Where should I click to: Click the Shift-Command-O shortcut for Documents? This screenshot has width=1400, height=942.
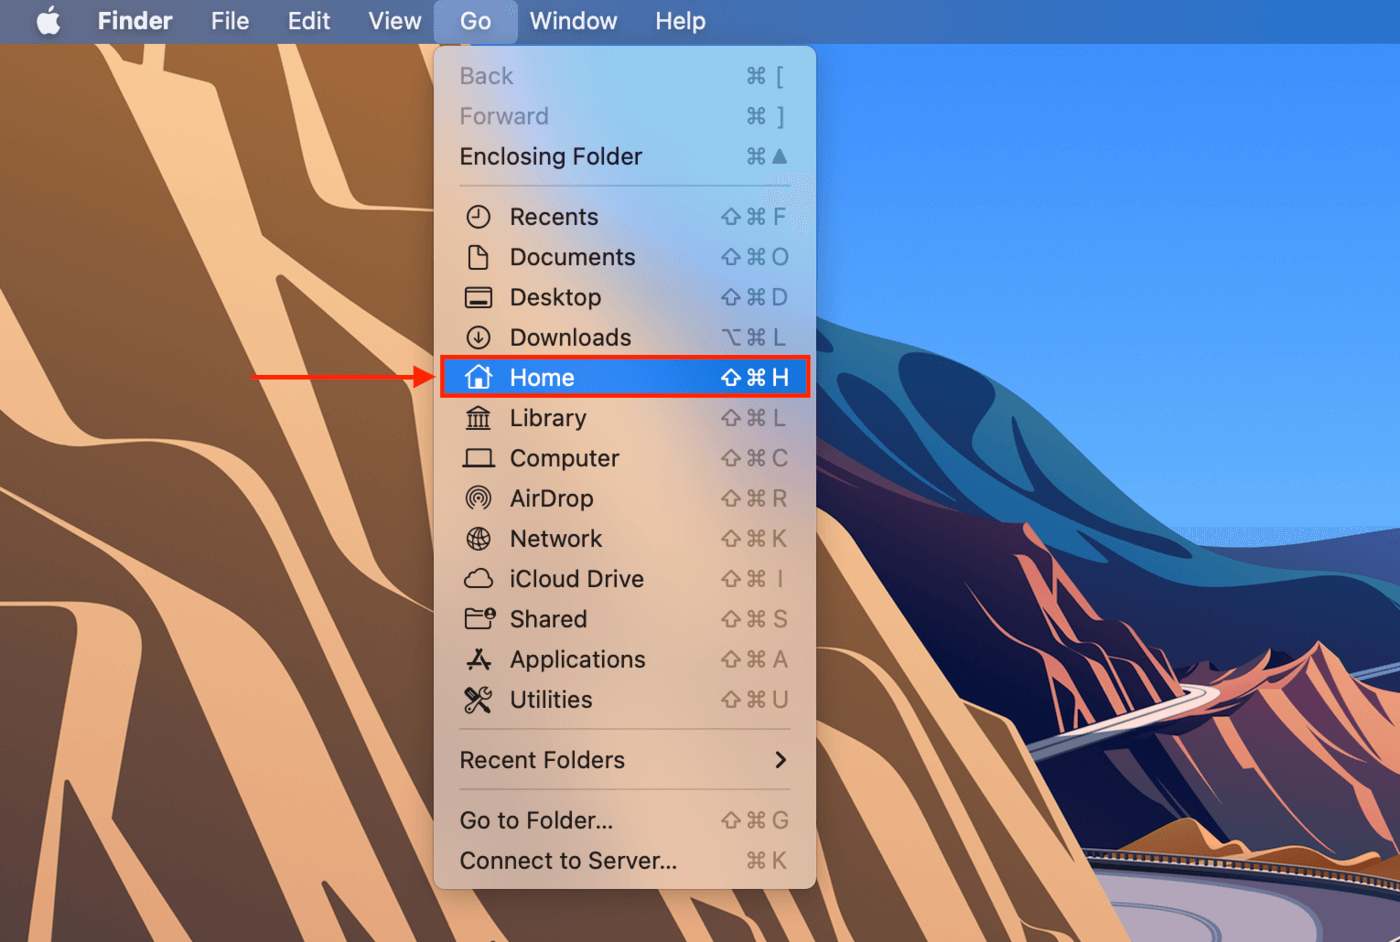pos(755,257)
